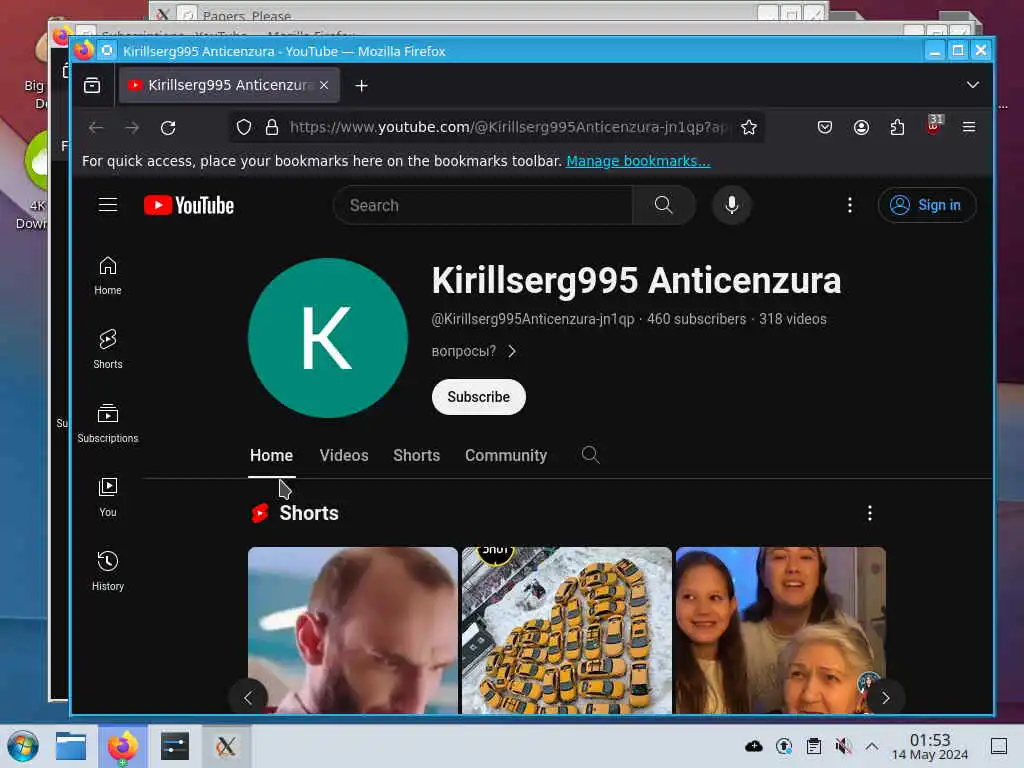Focus the Firefox address bar

click(507, 127)
